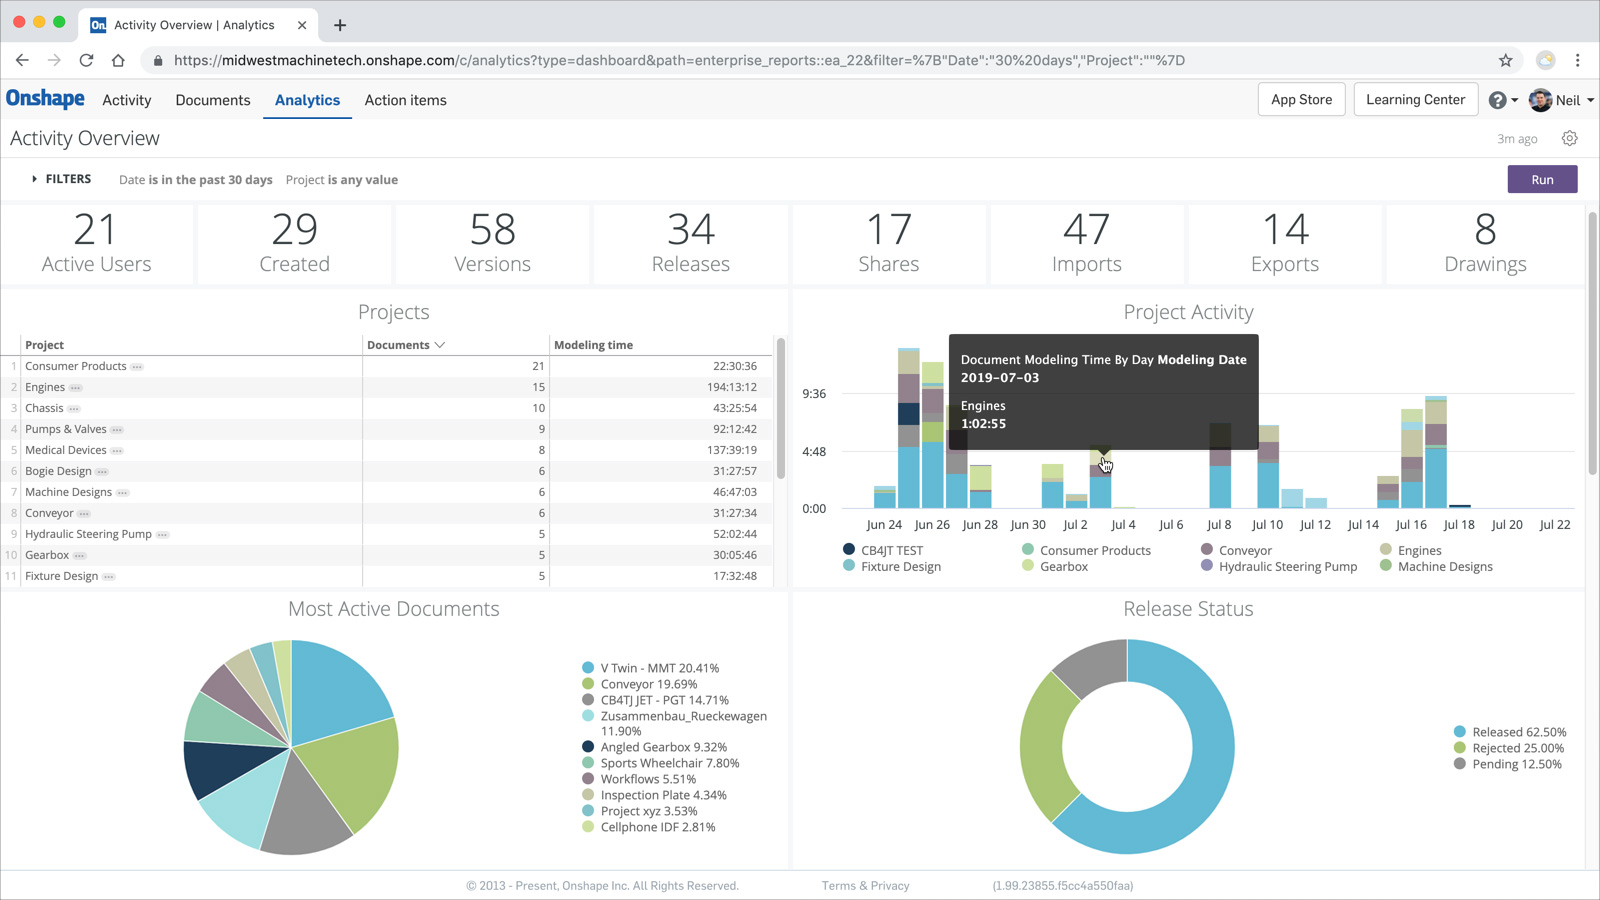Bookmark this page with star icon
Screen dimensions: 1600x900
pos(1505,60)
